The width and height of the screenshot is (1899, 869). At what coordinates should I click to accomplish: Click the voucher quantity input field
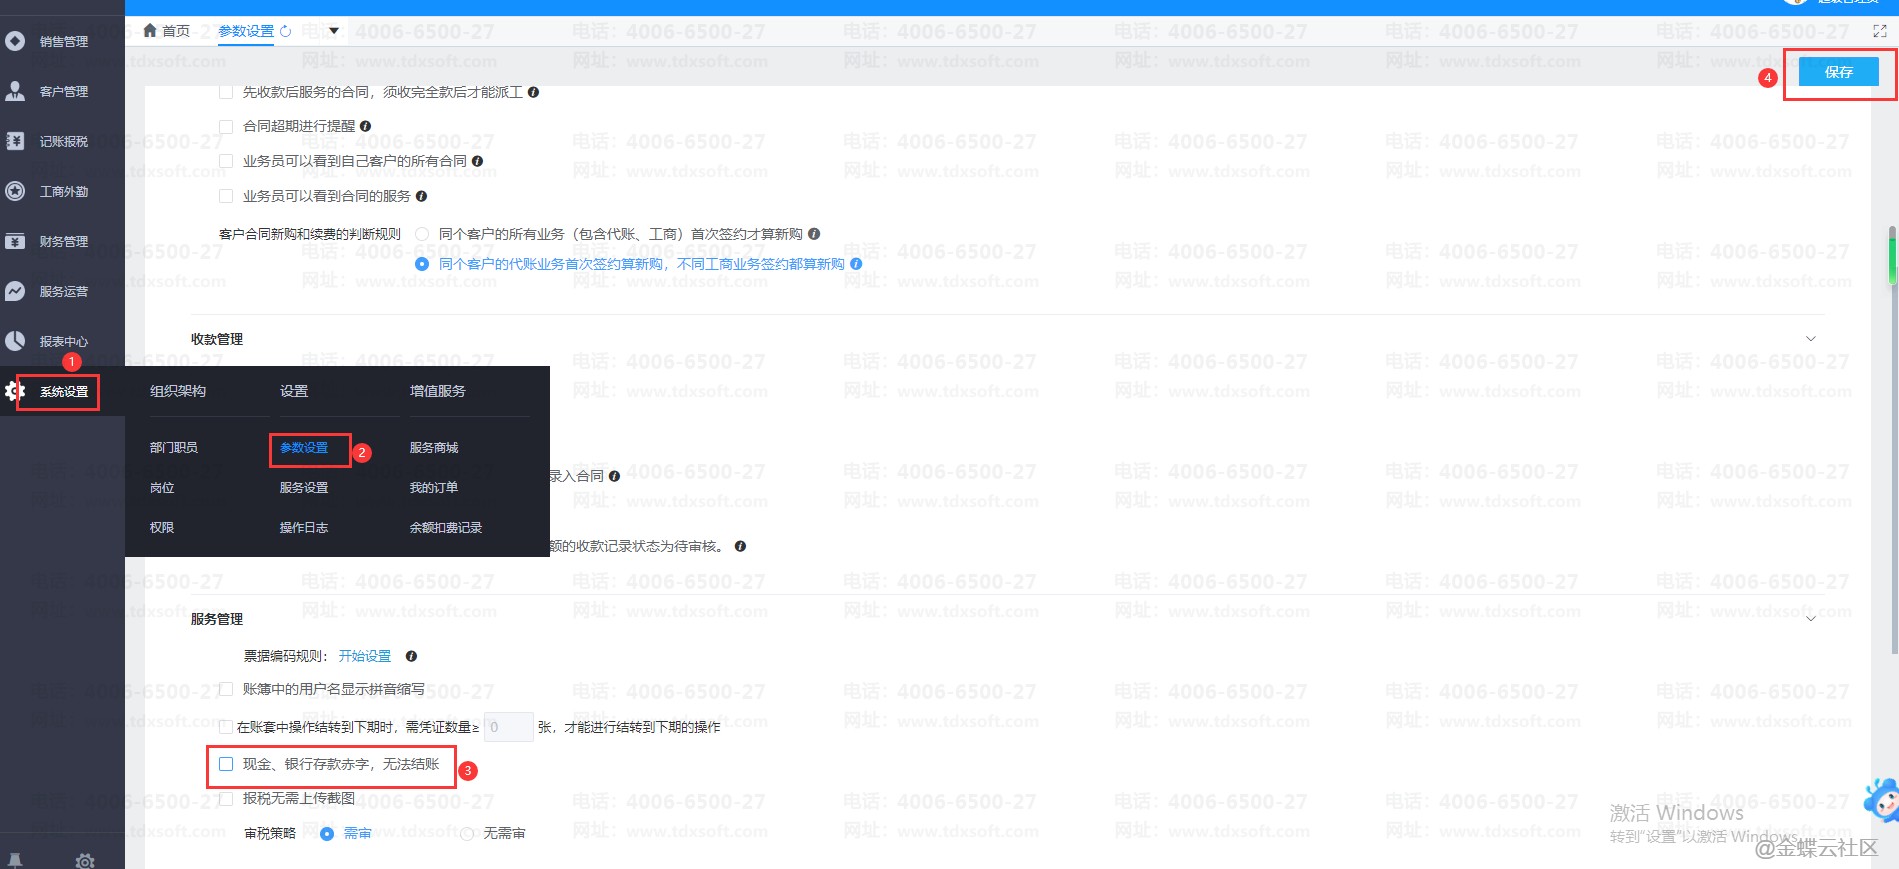point(508,727)
